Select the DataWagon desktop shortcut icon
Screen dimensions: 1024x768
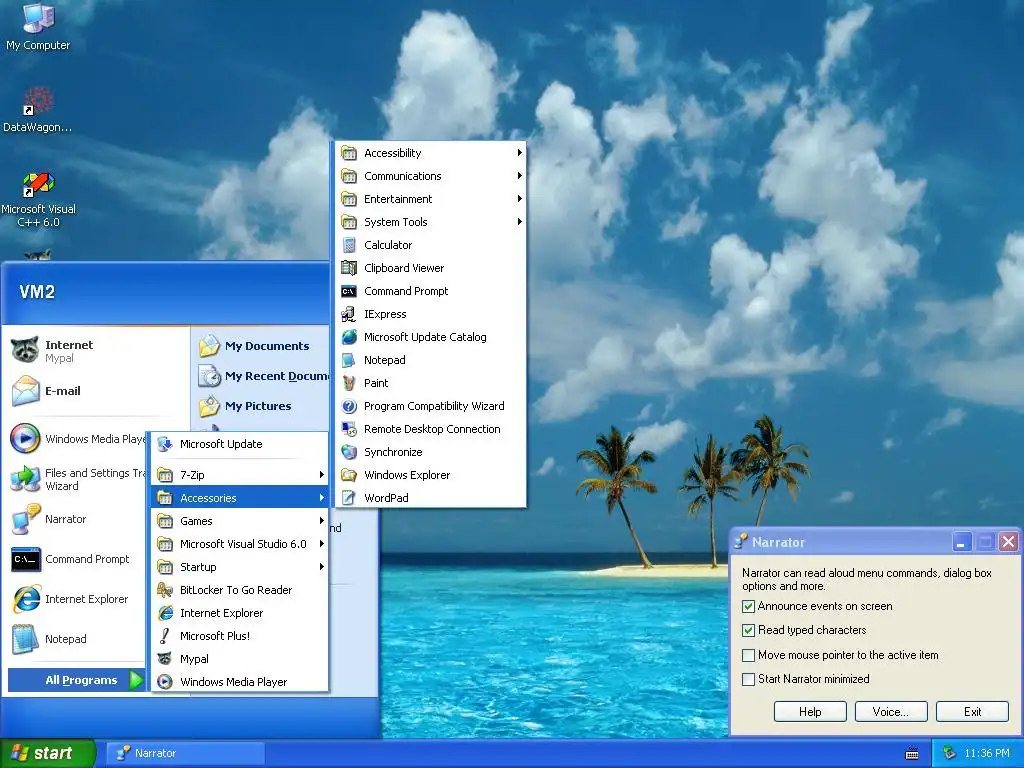38,101
